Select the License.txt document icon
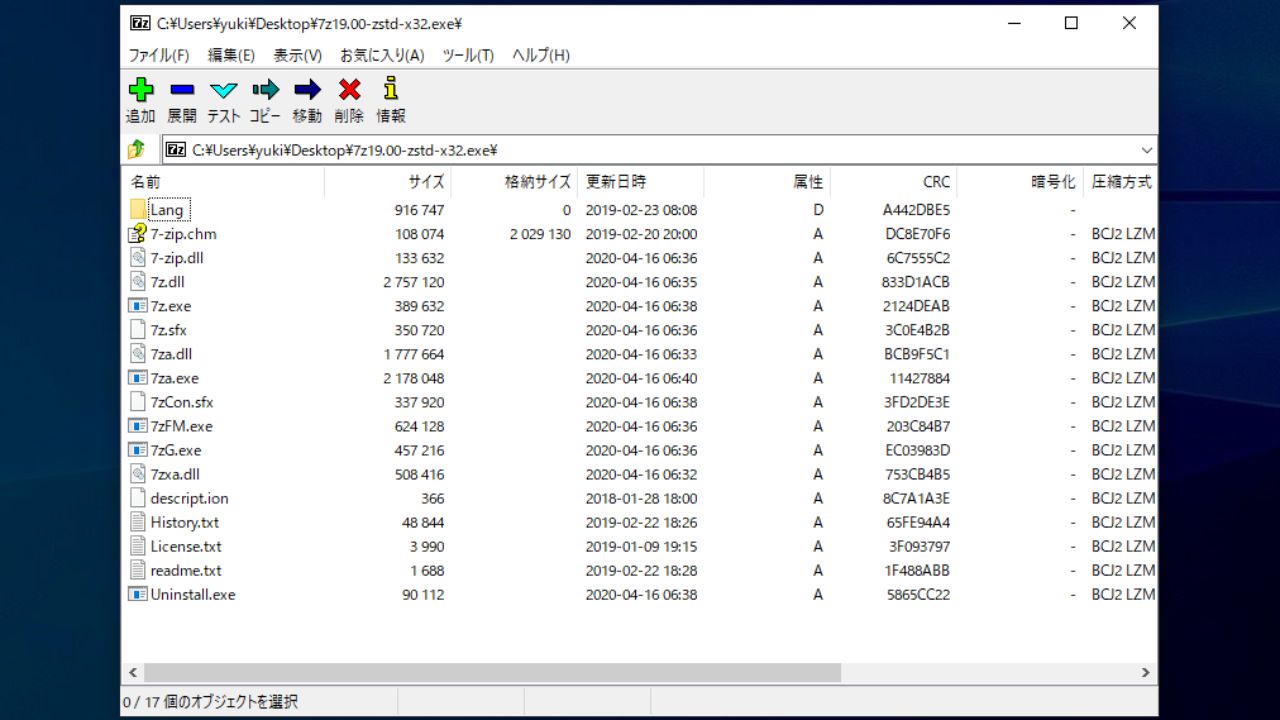Image resolution: width=1280 pixels, height=720 pixels. (138, 546)
